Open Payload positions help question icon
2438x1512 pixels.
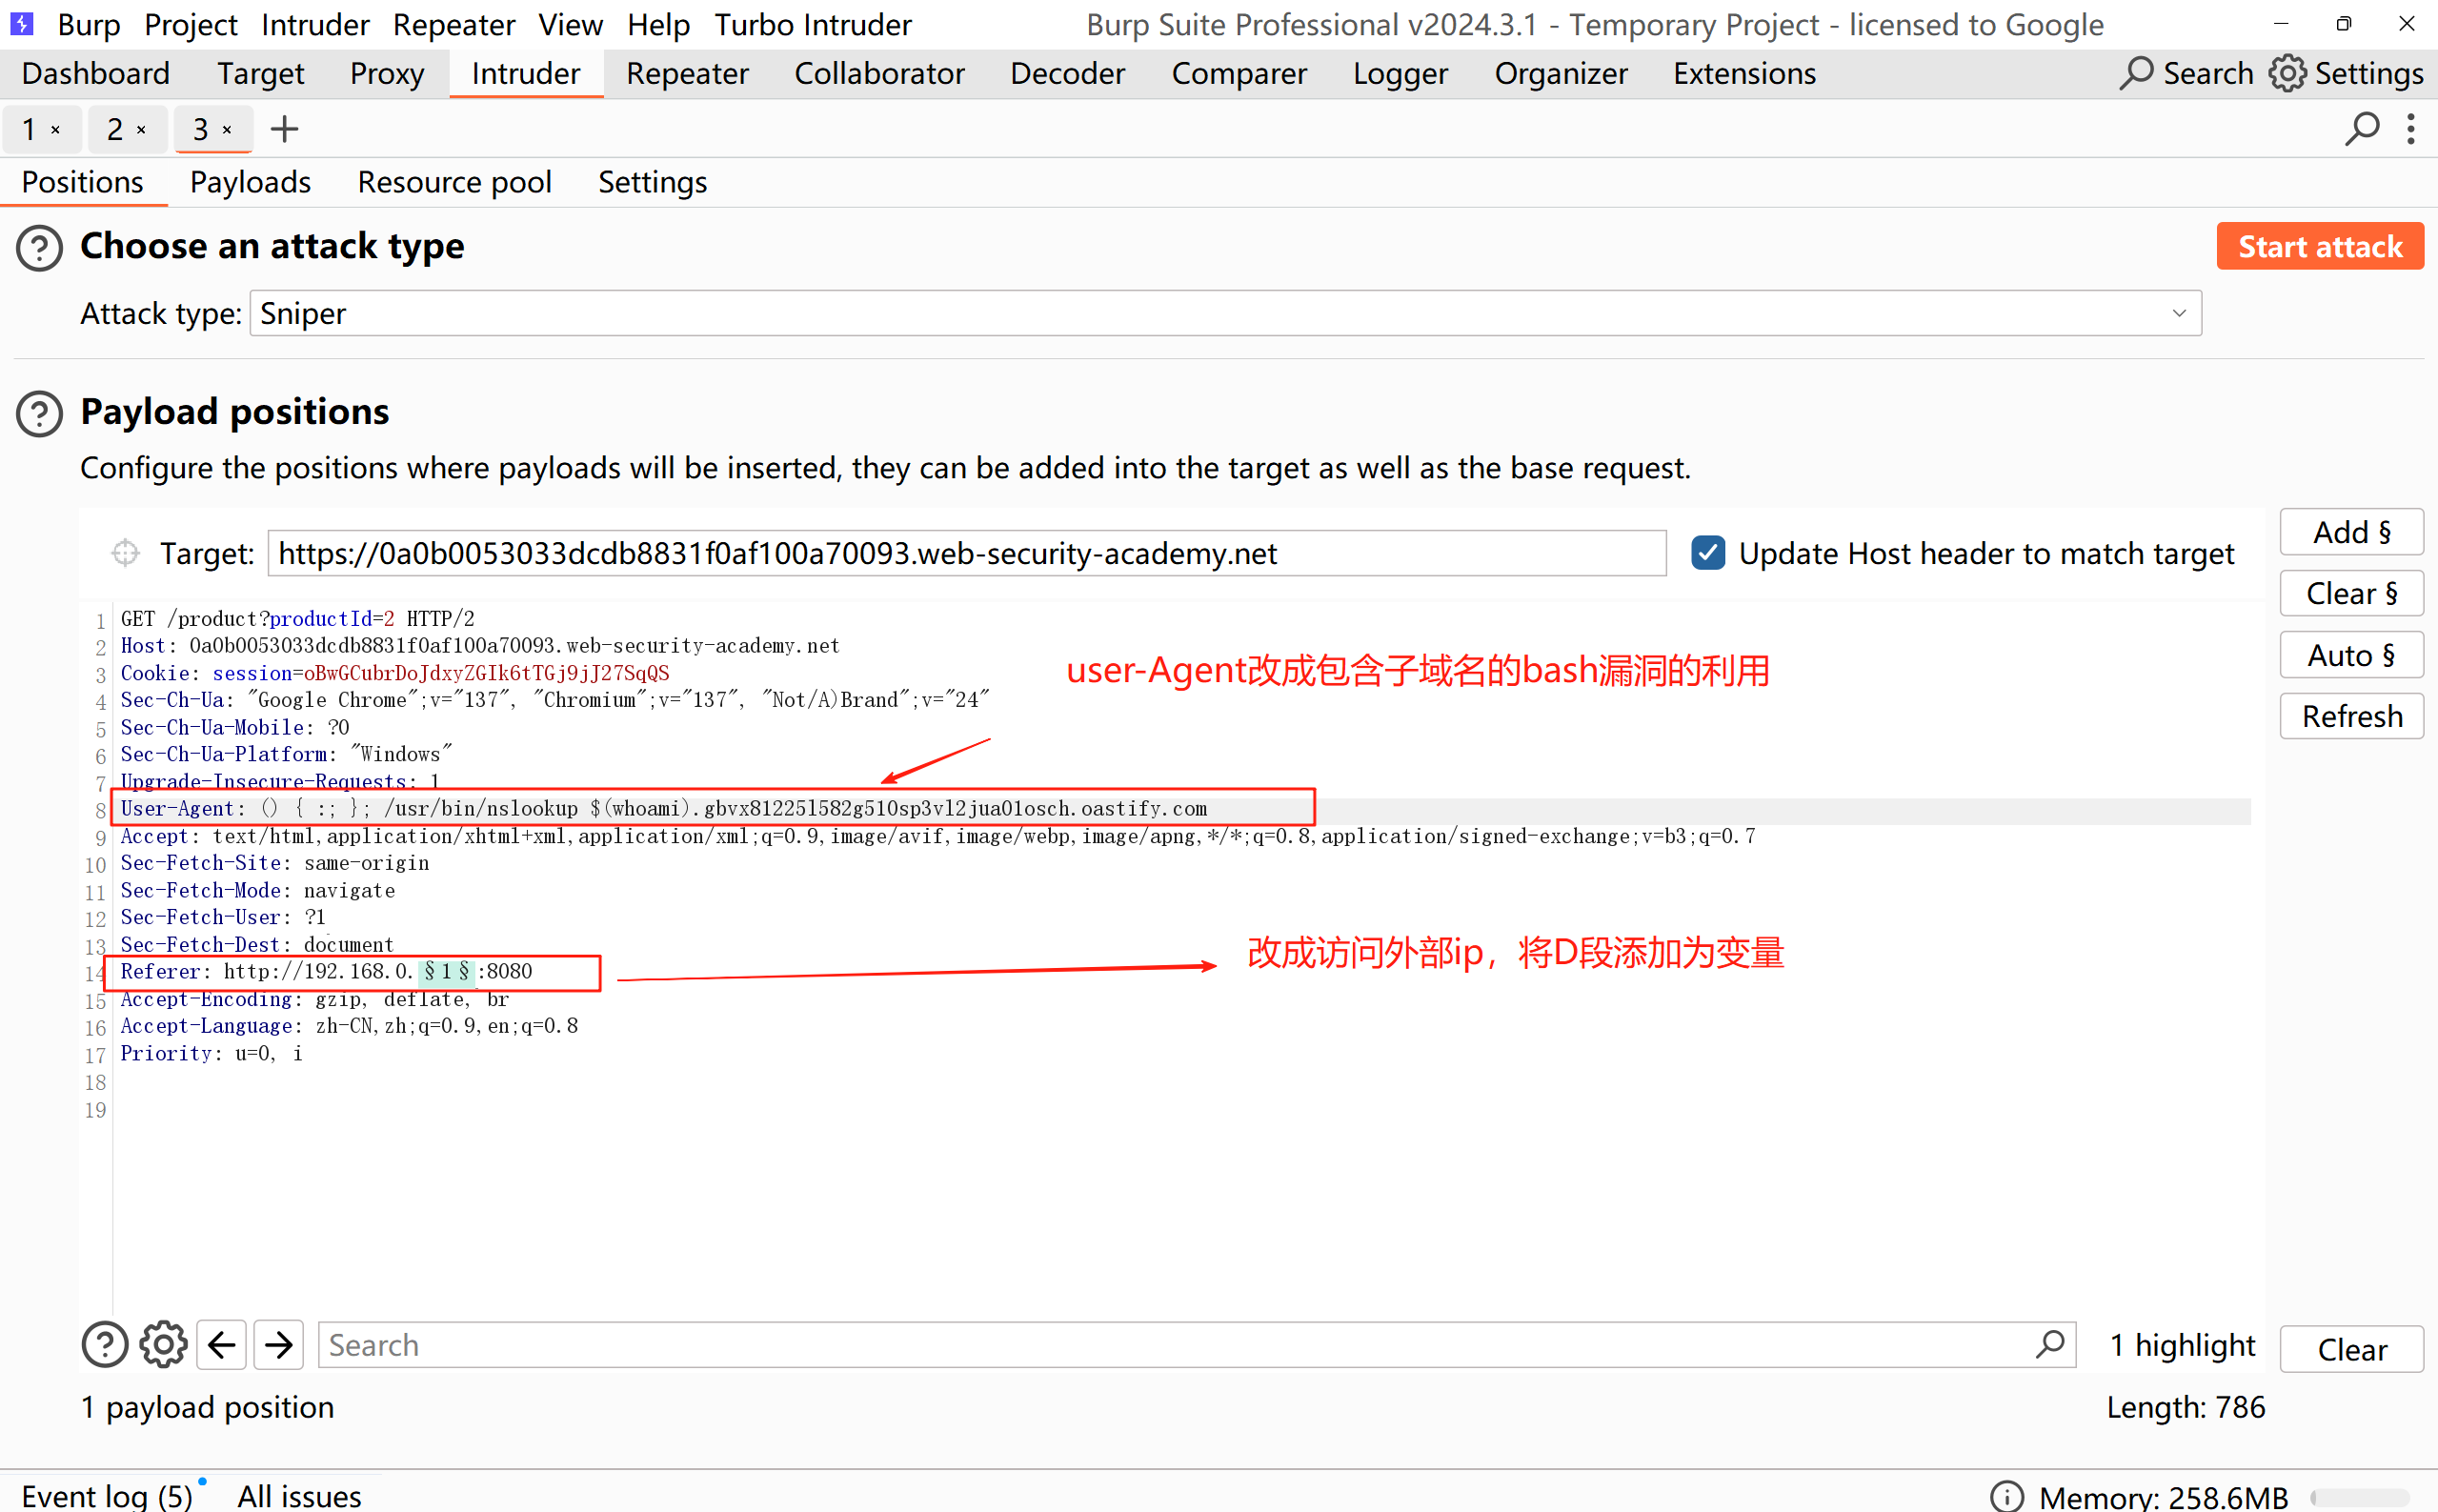pos(40,413)
